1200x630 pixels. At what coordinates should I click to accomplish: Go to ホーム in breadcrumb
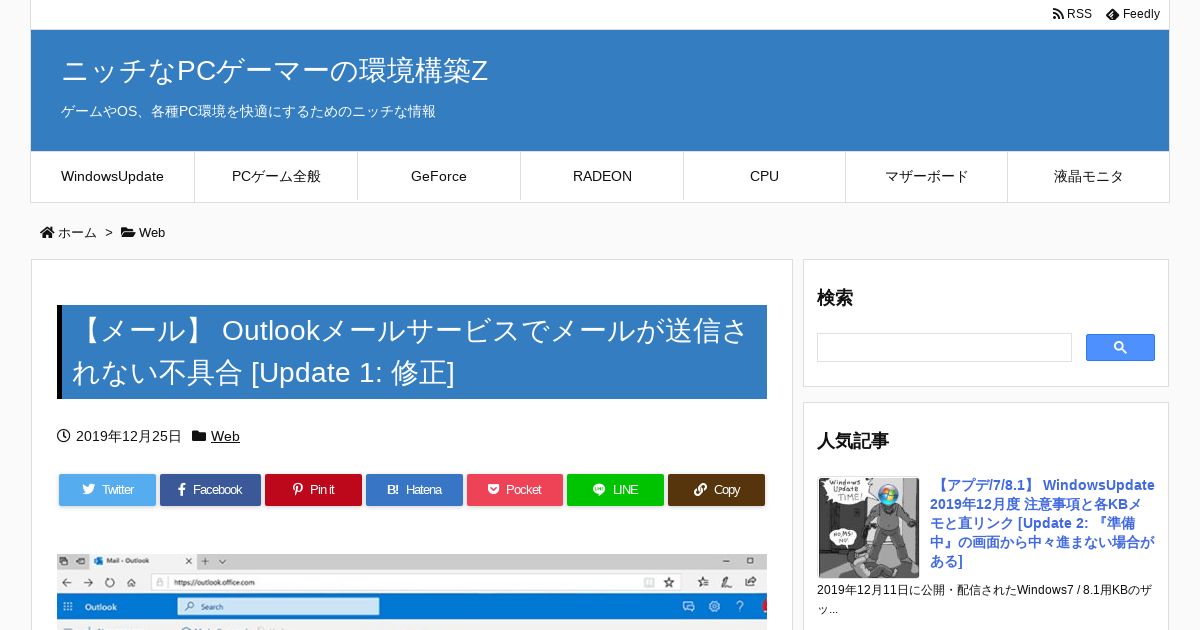click(77, 233)
